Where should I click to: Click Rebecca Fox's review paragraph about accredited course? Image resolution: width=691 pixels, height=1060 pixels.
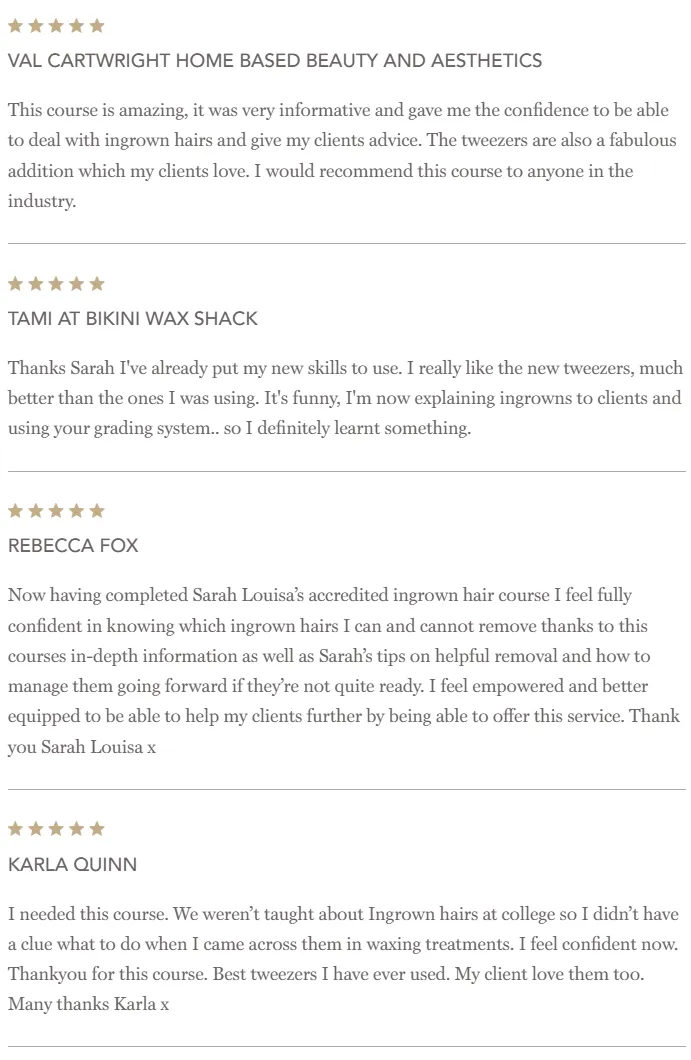tap(344, 671)
